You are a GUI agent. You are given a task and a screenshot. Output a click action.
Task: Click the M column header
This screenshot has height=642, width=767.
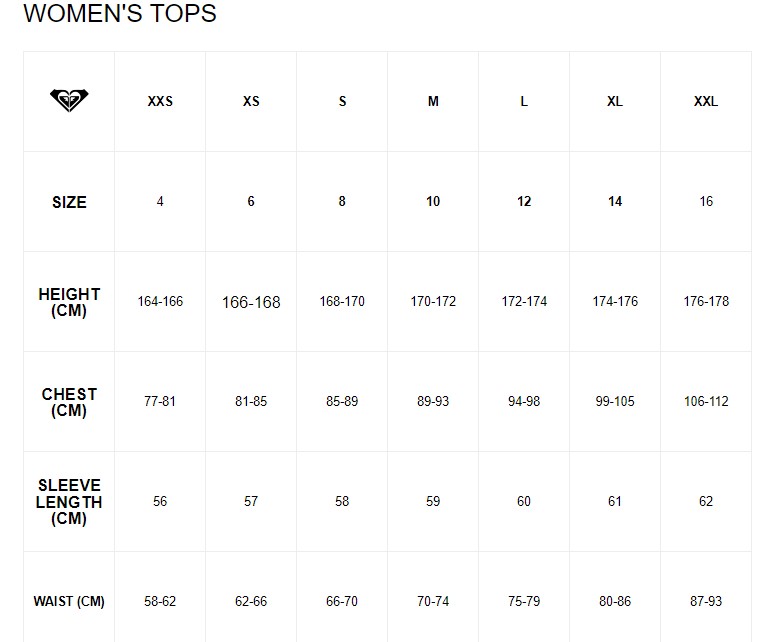coord(433,102)
